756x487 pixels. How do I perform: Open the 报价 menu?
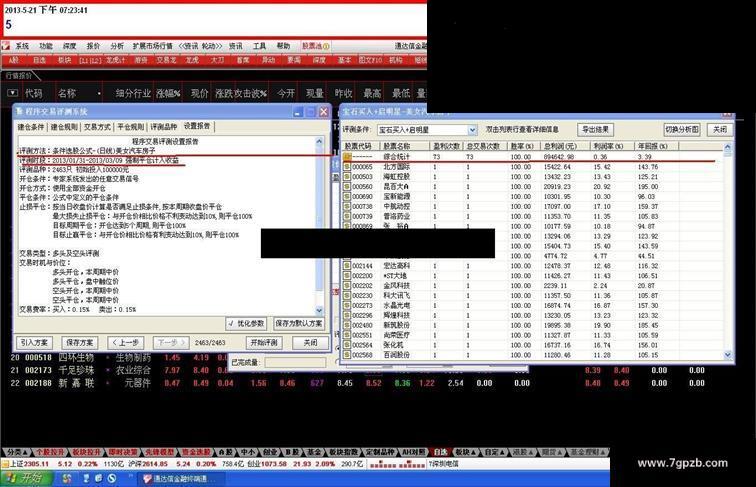(x=93, y=46)
